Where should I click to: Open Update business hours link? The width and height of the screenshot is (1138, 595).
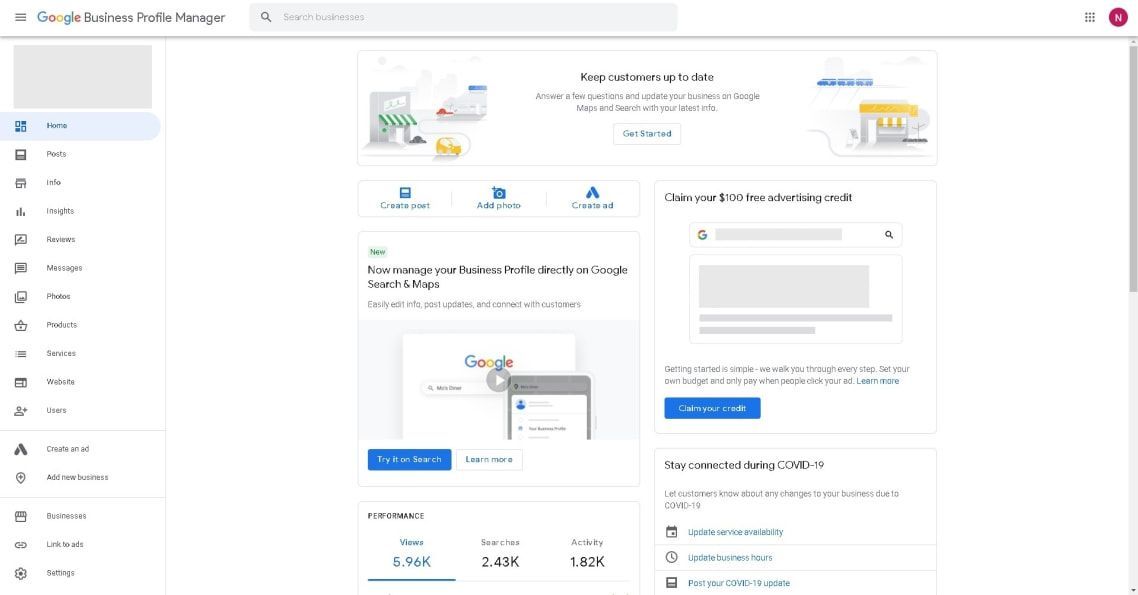[730, 557]
